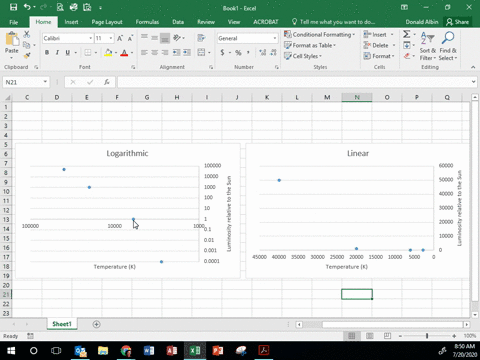
Task: Decrease the indent
Action: (x=176, y=53)
